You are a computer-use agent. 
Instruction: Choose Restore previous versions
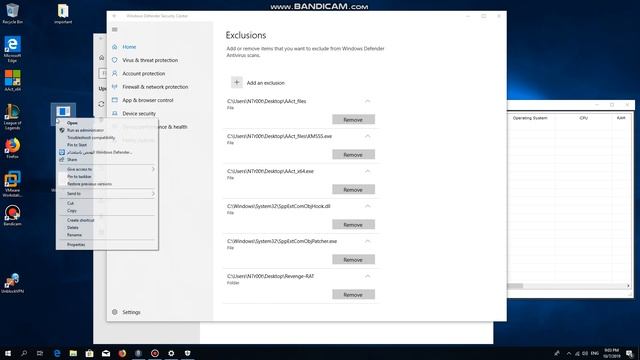[107, 184]
